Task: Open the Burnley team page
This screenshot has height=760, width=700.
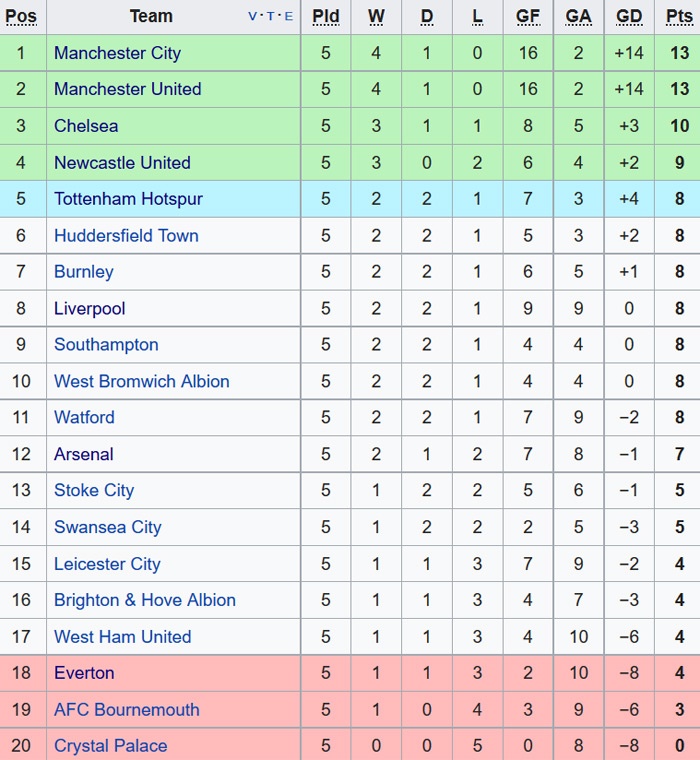Action: pos(84,272)
